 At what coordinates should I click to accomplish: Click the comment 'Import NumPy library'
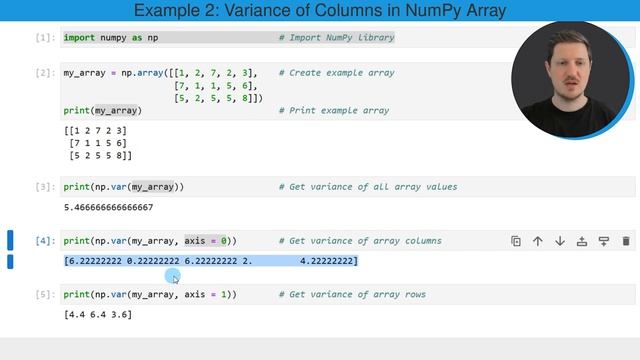[337, 38]
